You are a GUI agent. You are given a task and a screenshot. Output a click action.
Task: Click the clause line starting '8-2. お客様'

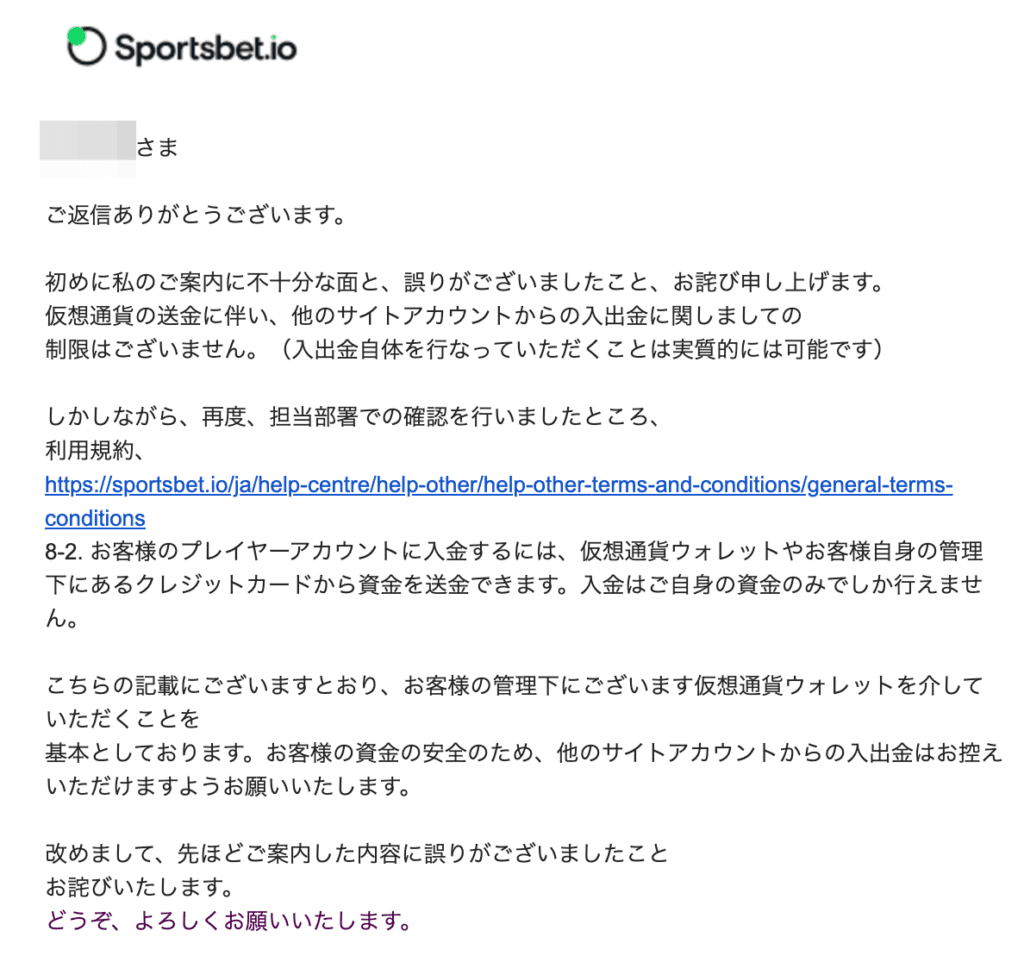[514, 552]
